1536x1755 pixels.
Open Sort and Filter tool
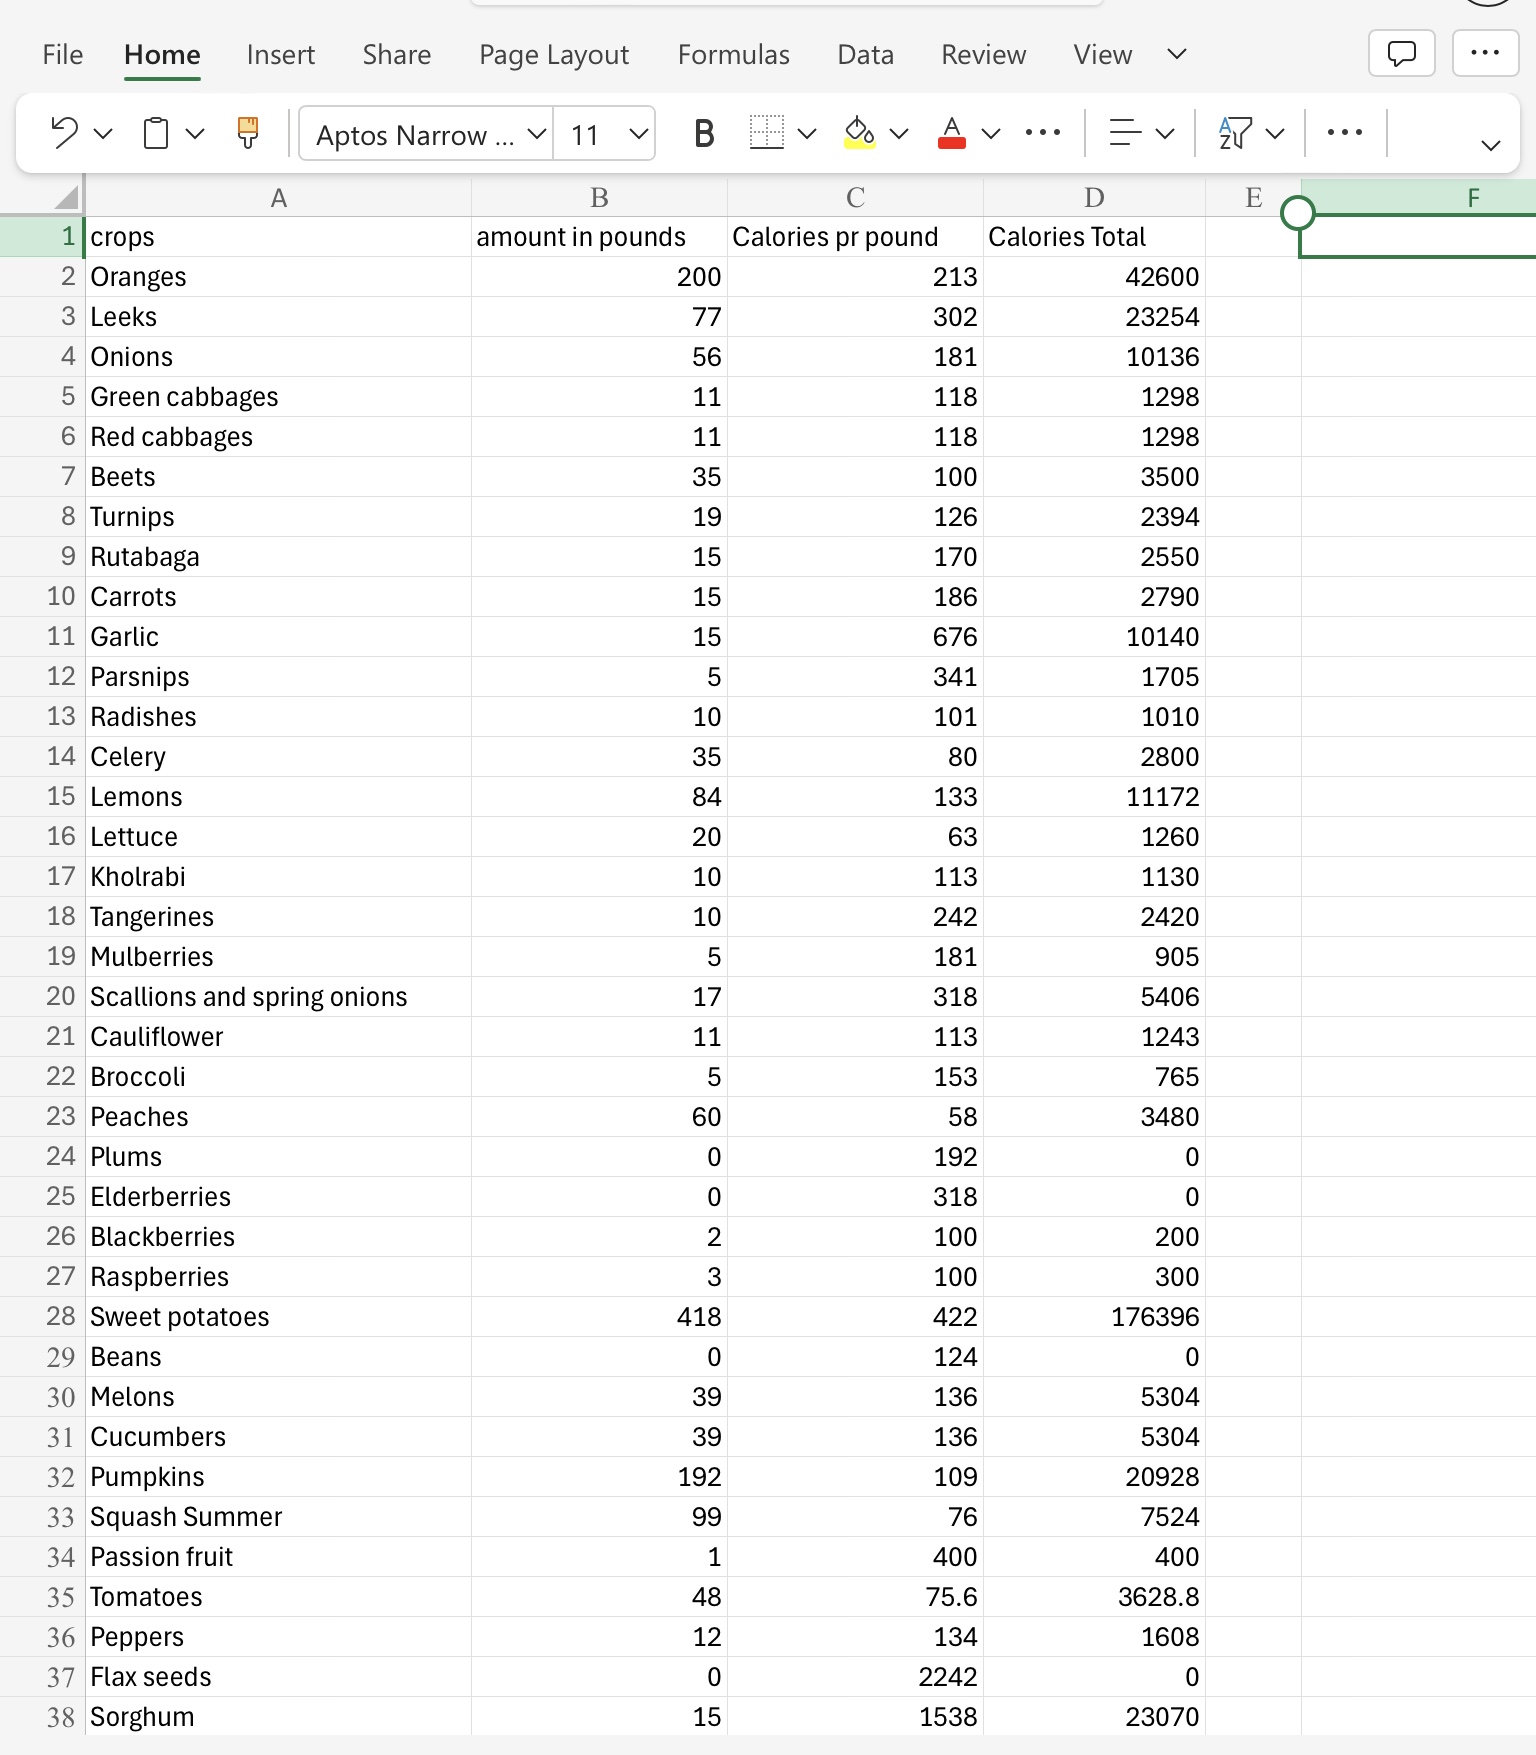click(x=1235, y=133)
